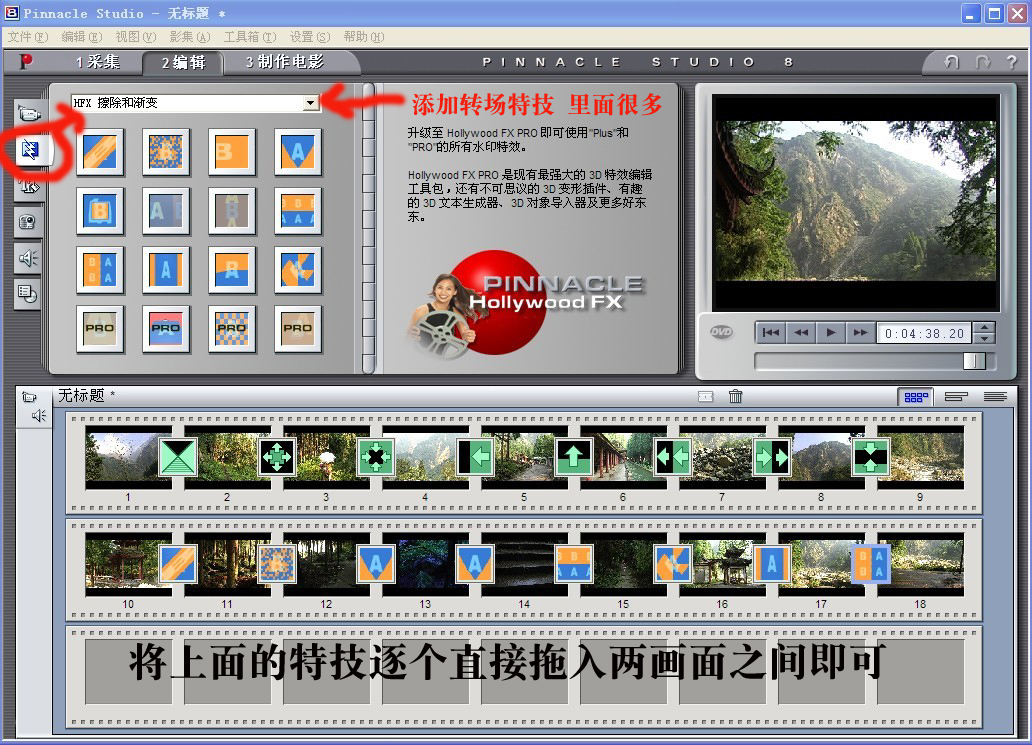Open the still images album tab
1032x745 pixels.
point(28,222)
